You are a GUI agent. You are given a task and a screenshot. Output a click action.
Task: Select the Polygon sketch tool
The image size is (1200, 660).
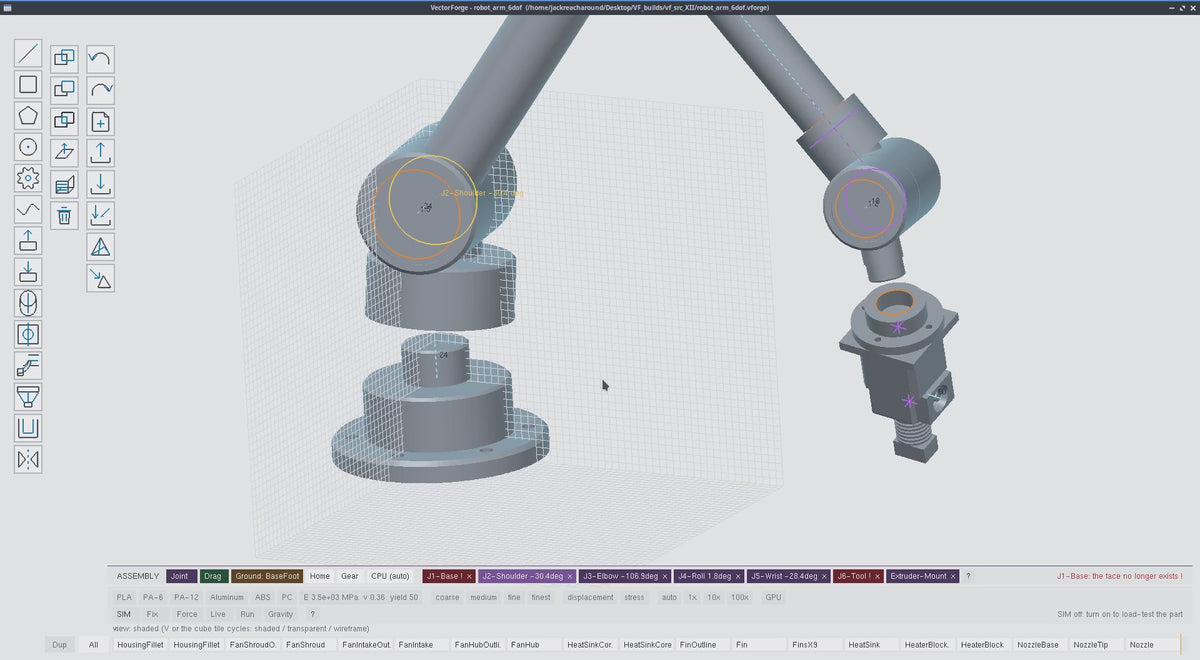point(28,116)
